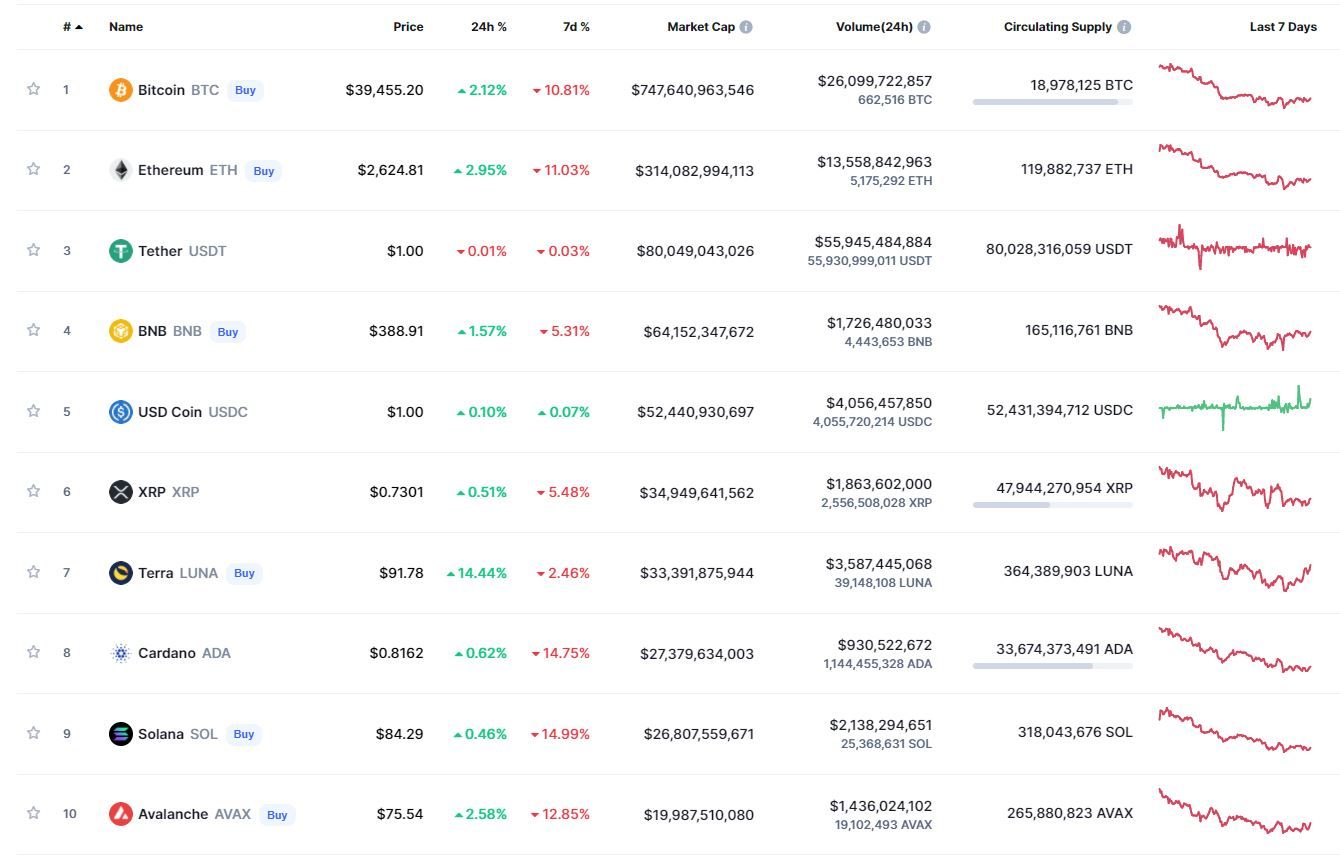Screen dimensions: 1340x860
Task: Buy BNB using its Buy button
Action: [228, 332]
